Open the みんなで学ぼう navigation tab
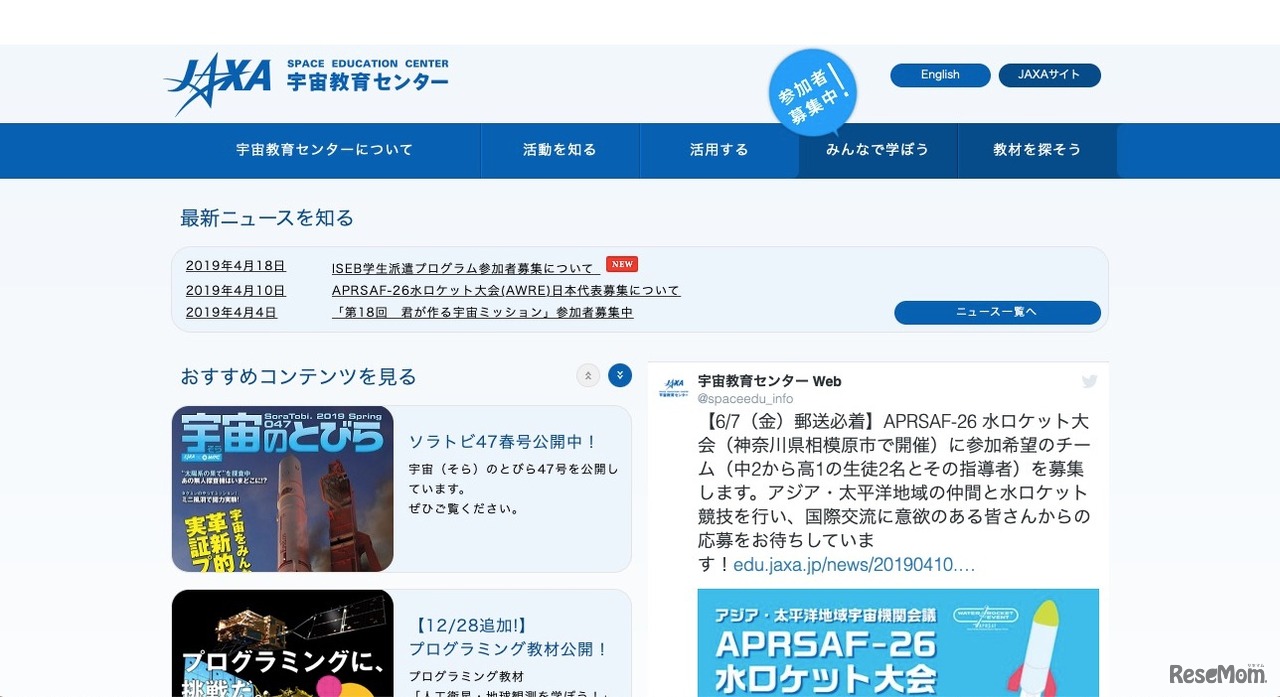1280x697 pixels. pyautogui.click(x=878, y=150)
